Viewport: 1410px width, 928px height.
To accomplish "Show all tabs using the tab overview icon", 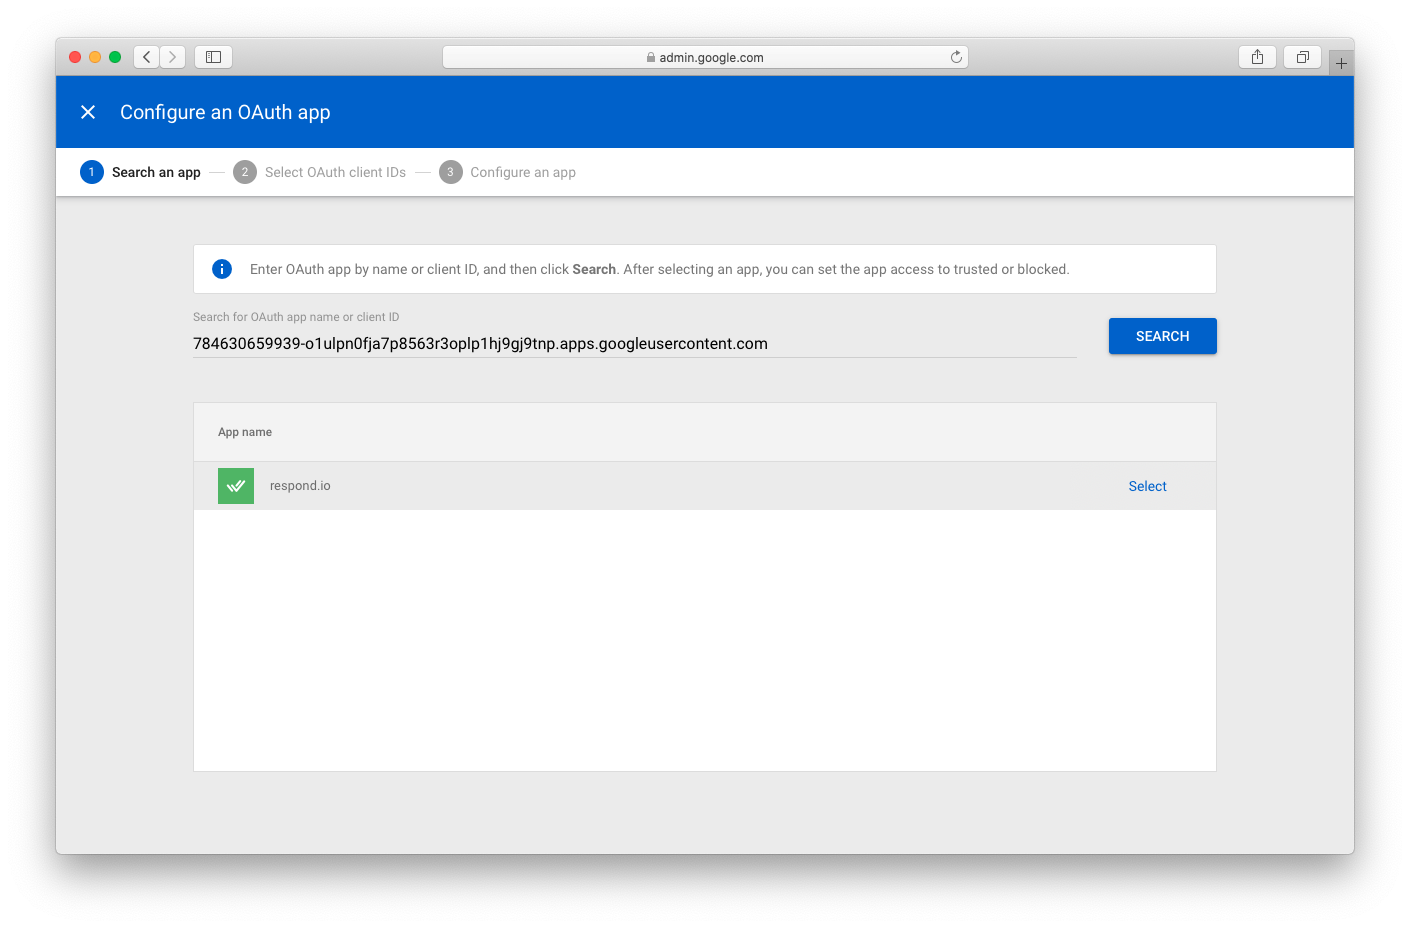I will [x=1302, y=57].
